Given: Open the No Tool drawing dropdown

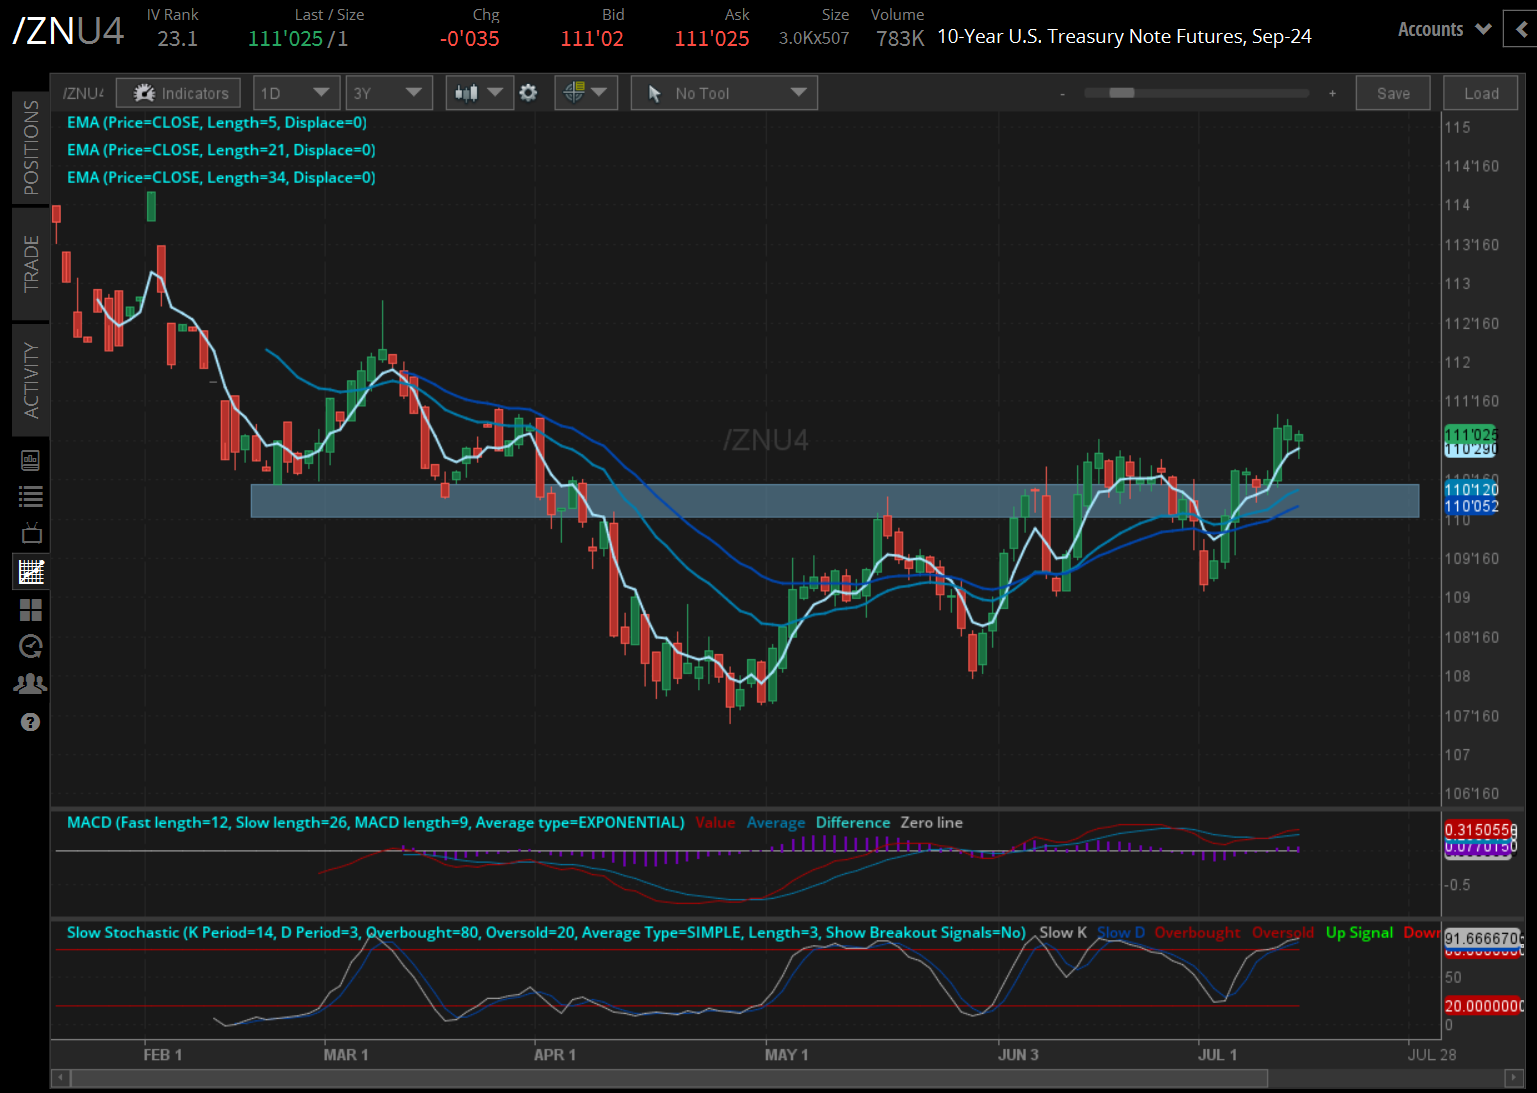Looking at the screenshot, I should pos(724,93).
